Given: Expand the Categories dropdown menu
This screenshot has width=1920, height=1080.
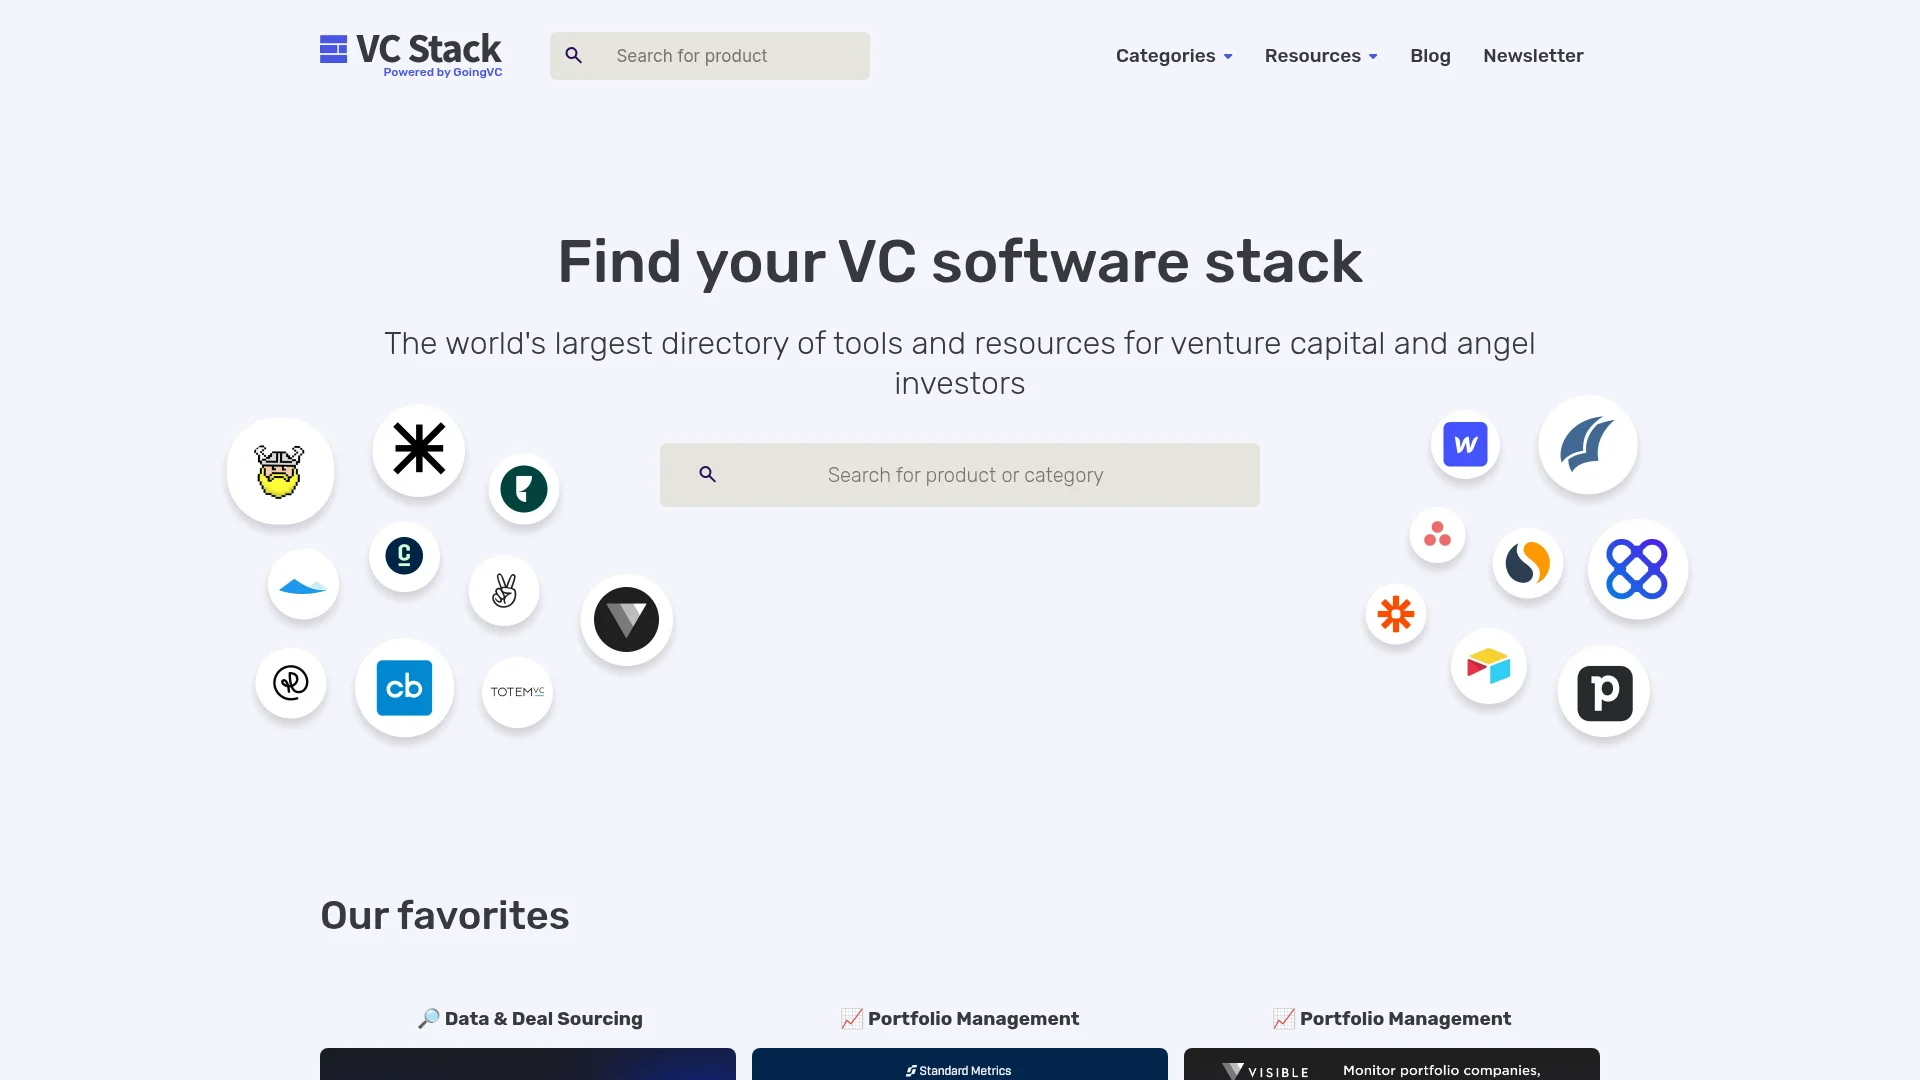Looking at the screenshot, I should (1174, 56).
